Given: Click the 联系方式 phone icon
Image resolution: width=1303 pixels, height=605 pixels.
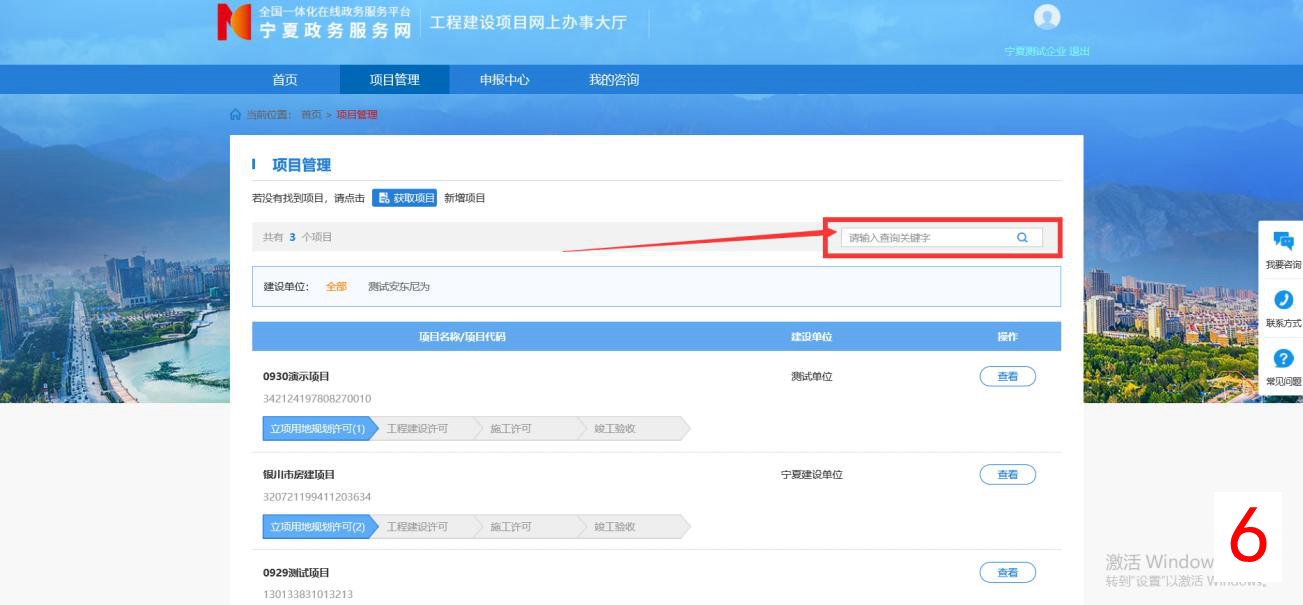Looking at the screenshot, I should click(x=1283, y=300).
